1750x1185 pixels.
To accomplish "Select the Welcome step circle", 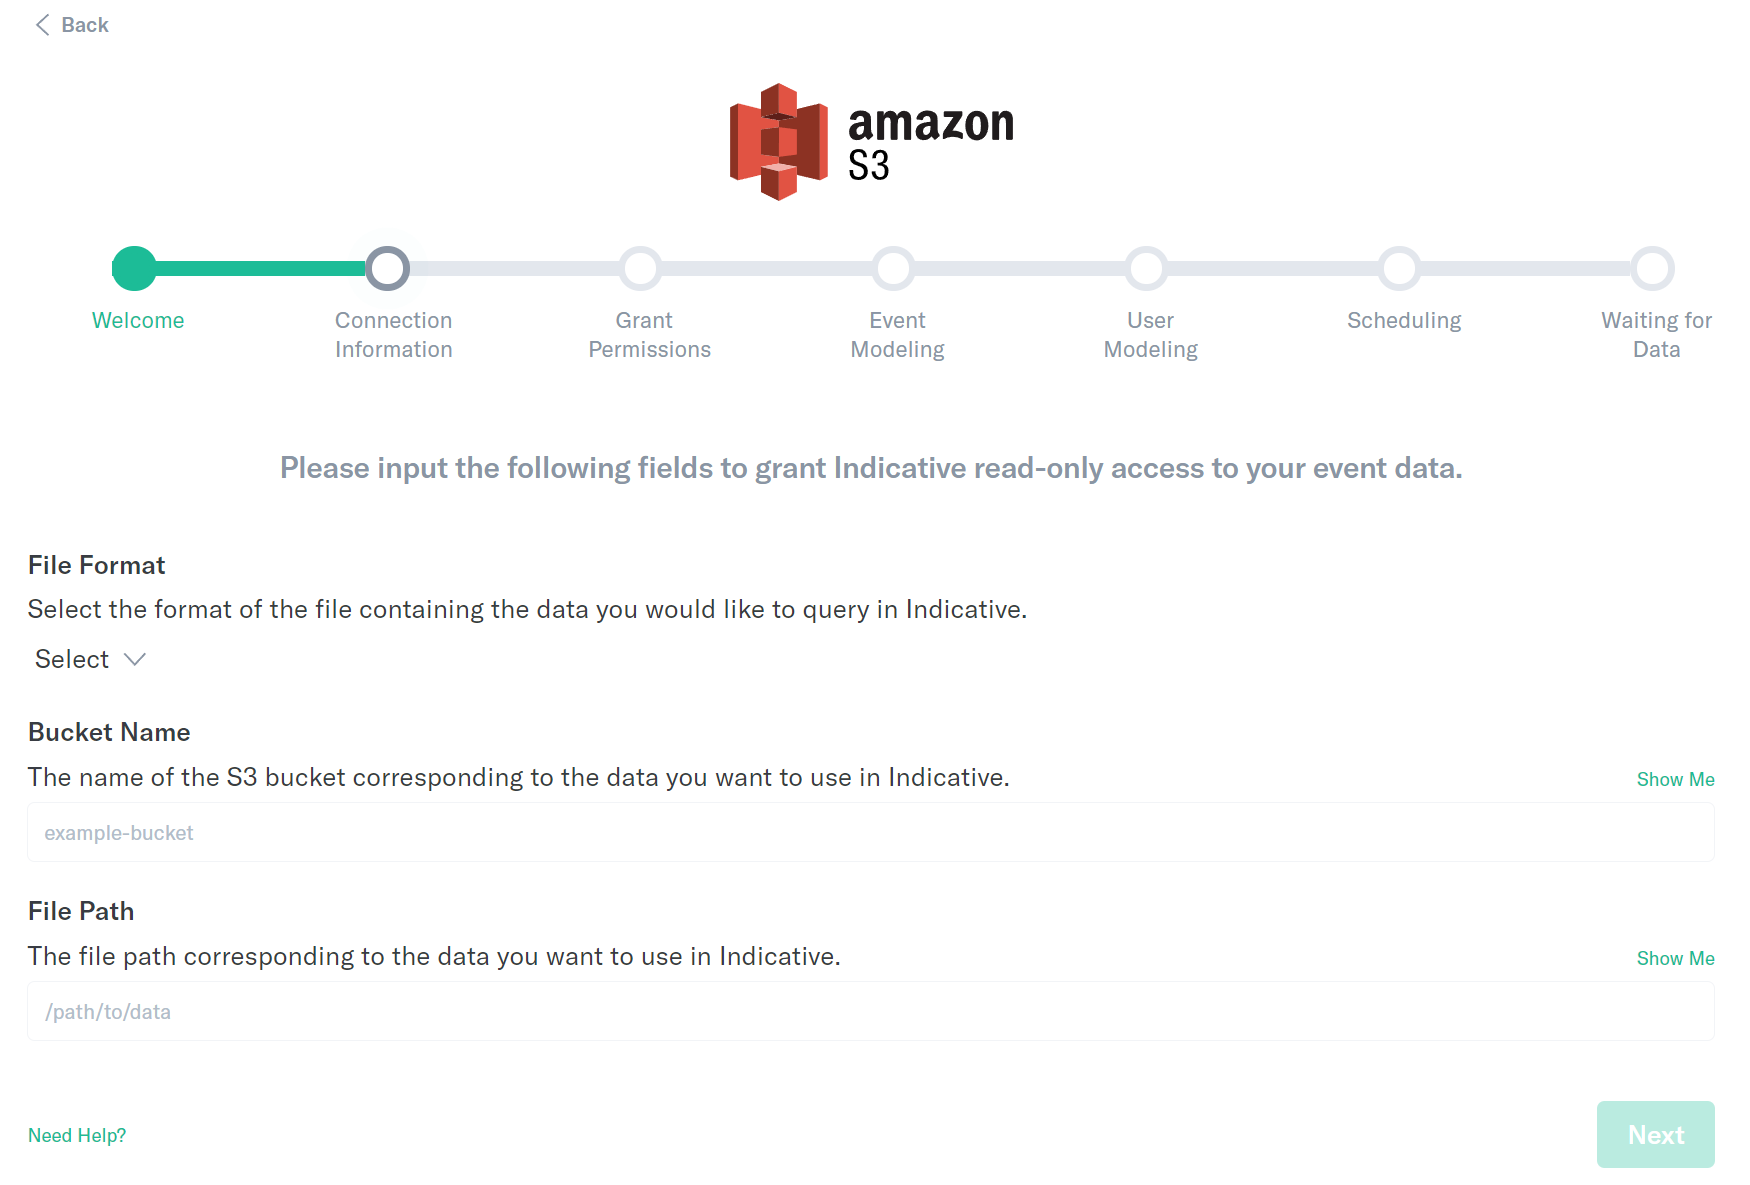I will click(134, 268).
